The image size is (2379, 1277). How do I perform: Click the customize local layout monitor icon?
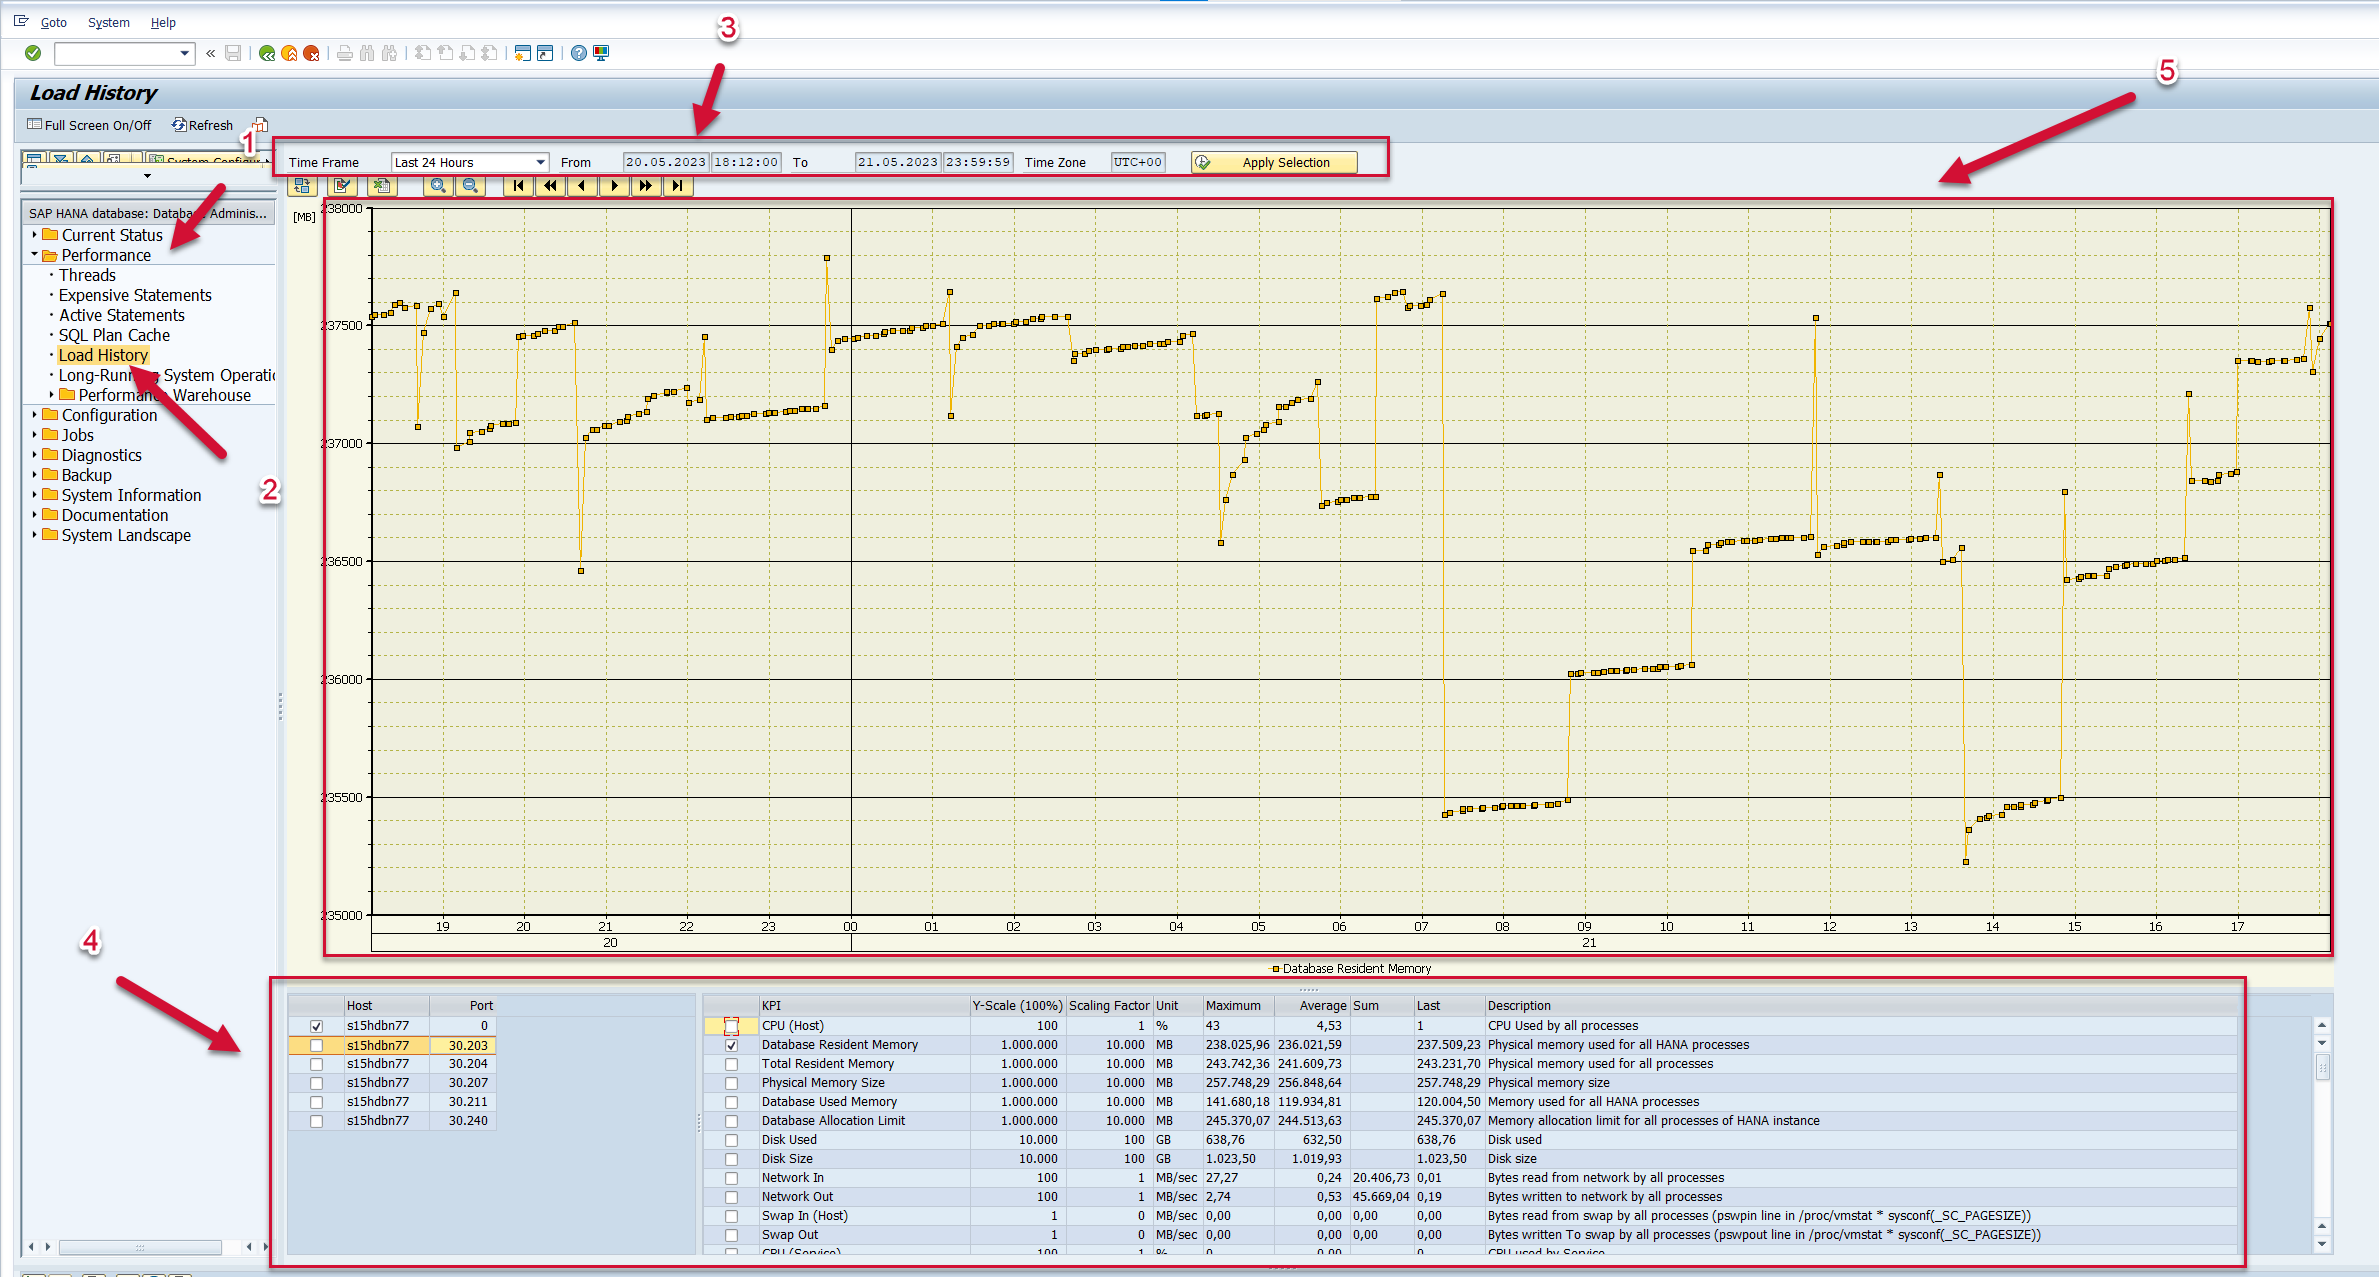[601, 53]
